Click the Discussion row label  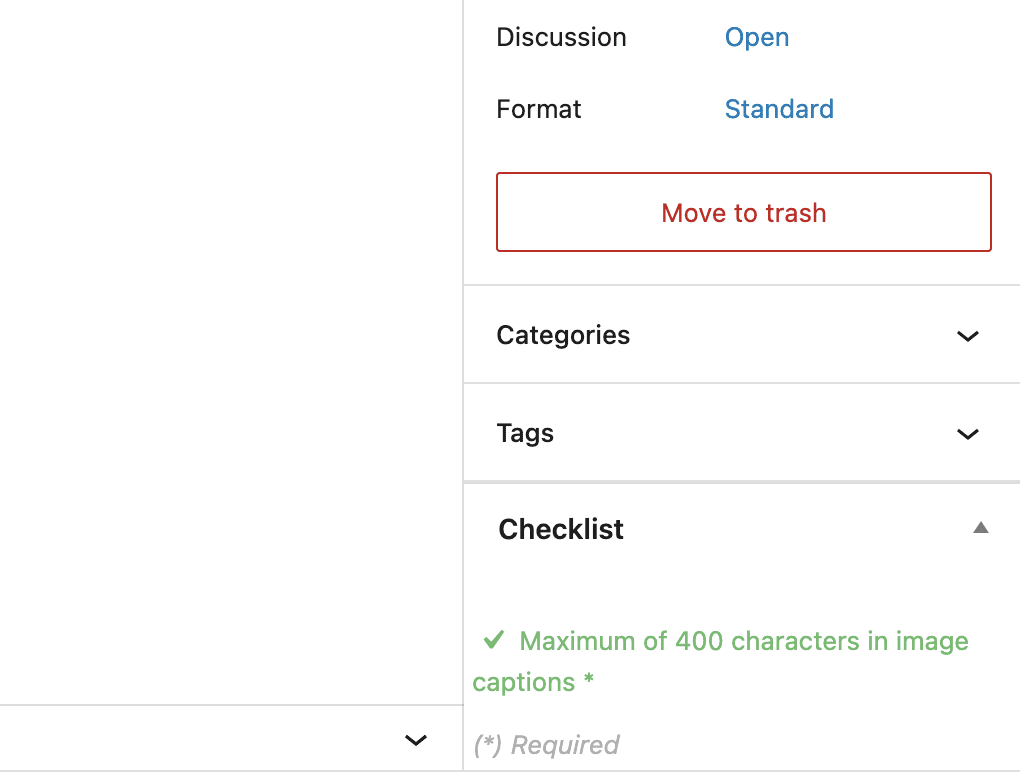pos(561,37)
